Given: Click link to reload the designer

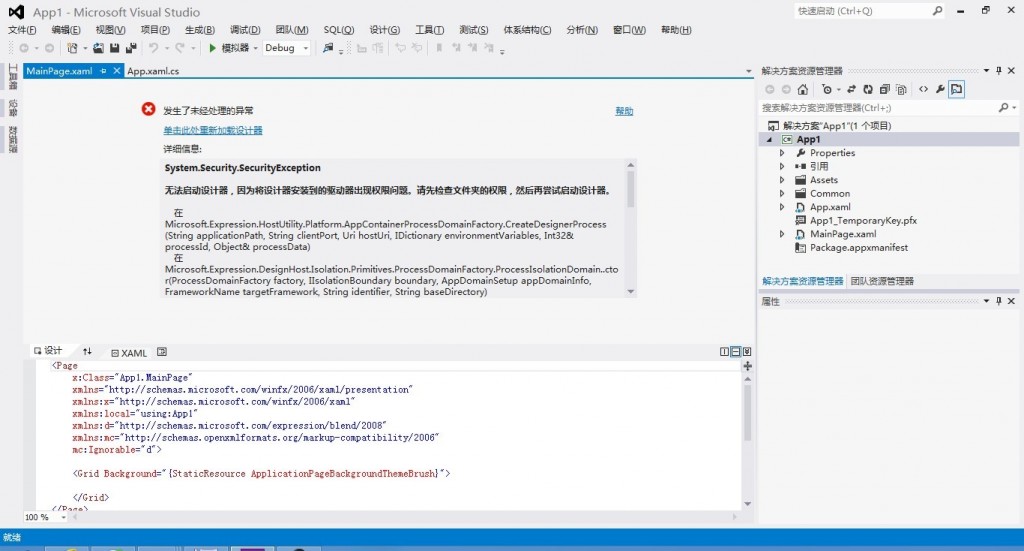Looking at the screenshot, I should coord(213,130).
